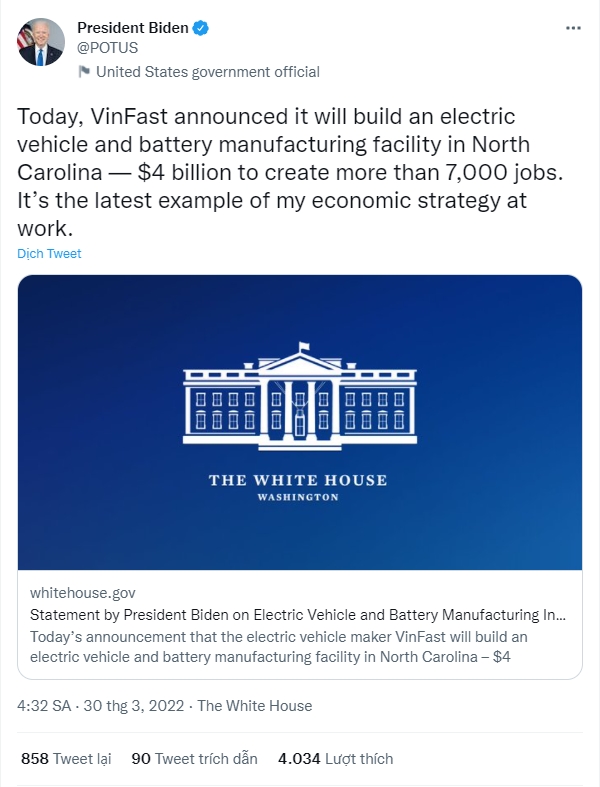Image resolution: width=600 pixels, height=787 pixels.
Task: Click President Biden's profile avatar
Action: (40, 42)
